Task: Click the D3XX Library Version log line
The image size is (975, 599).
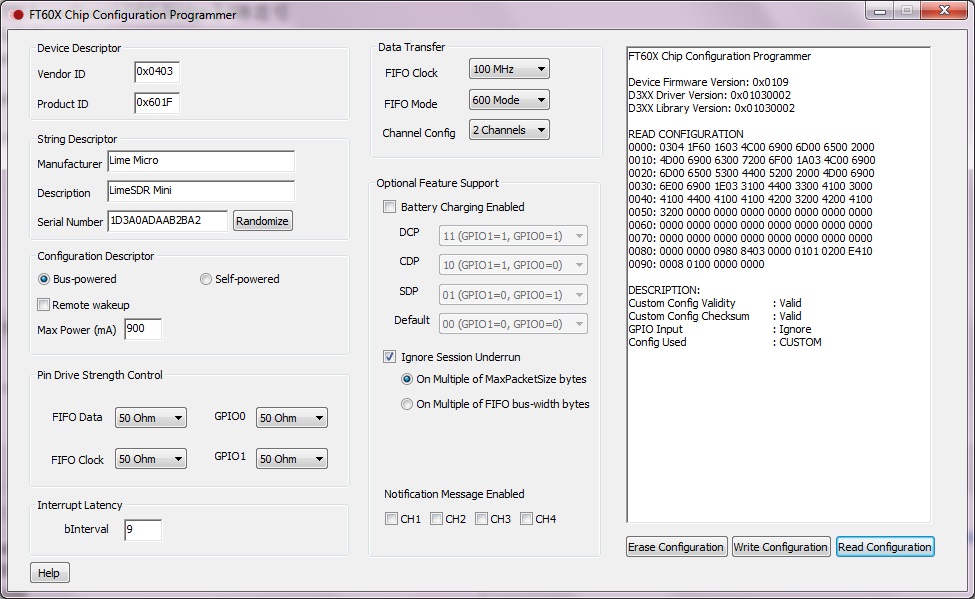Action: pyautogui.click(x=711, y=108)
